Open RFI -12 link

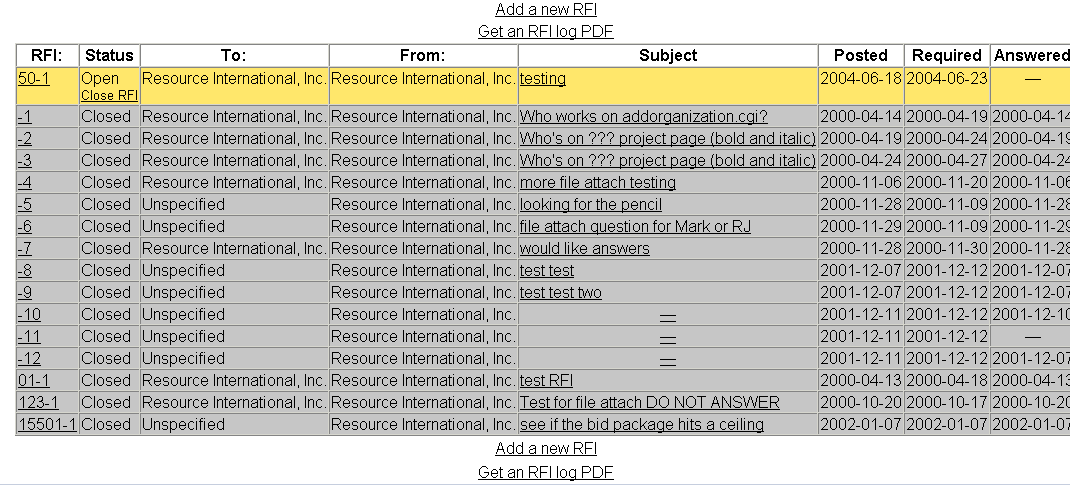(x=29, y=358)
